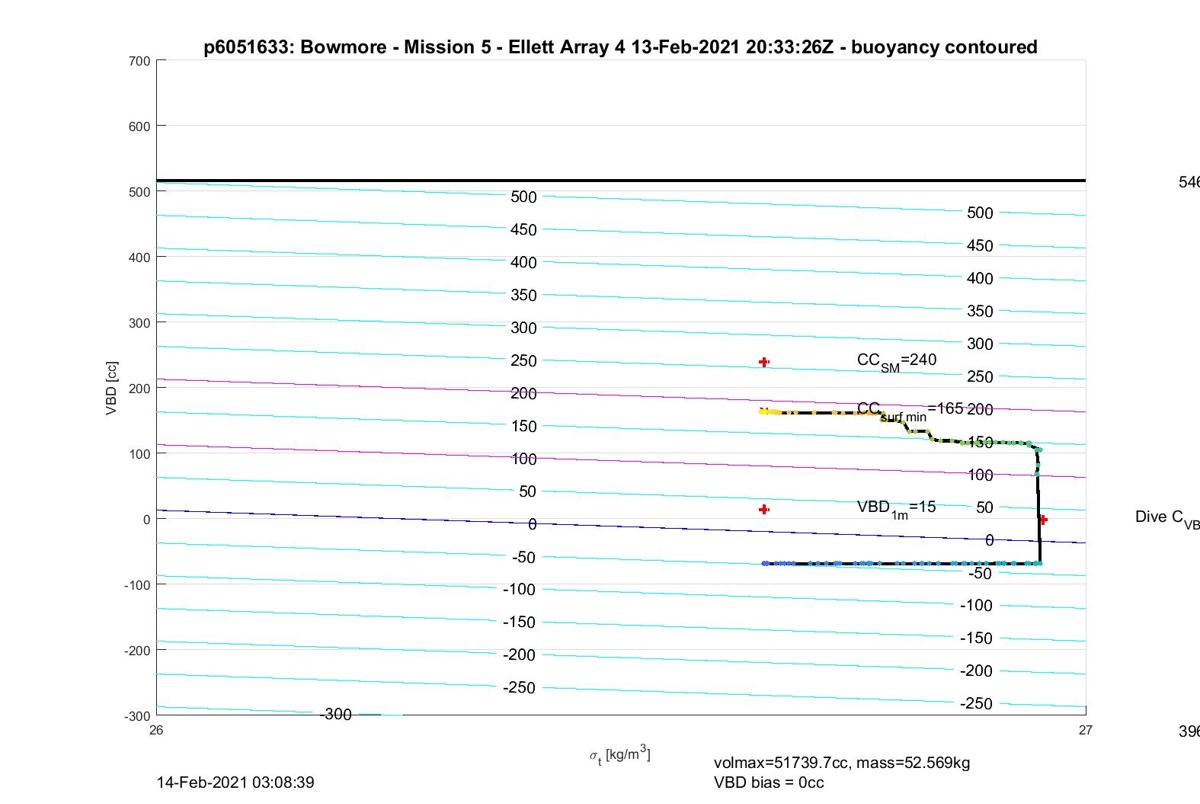Viewport: 1200px width, 804px height.
Task: Select the 'volmax=51739.7cc, mass=52.569kg' text
Action: [842, 763]
